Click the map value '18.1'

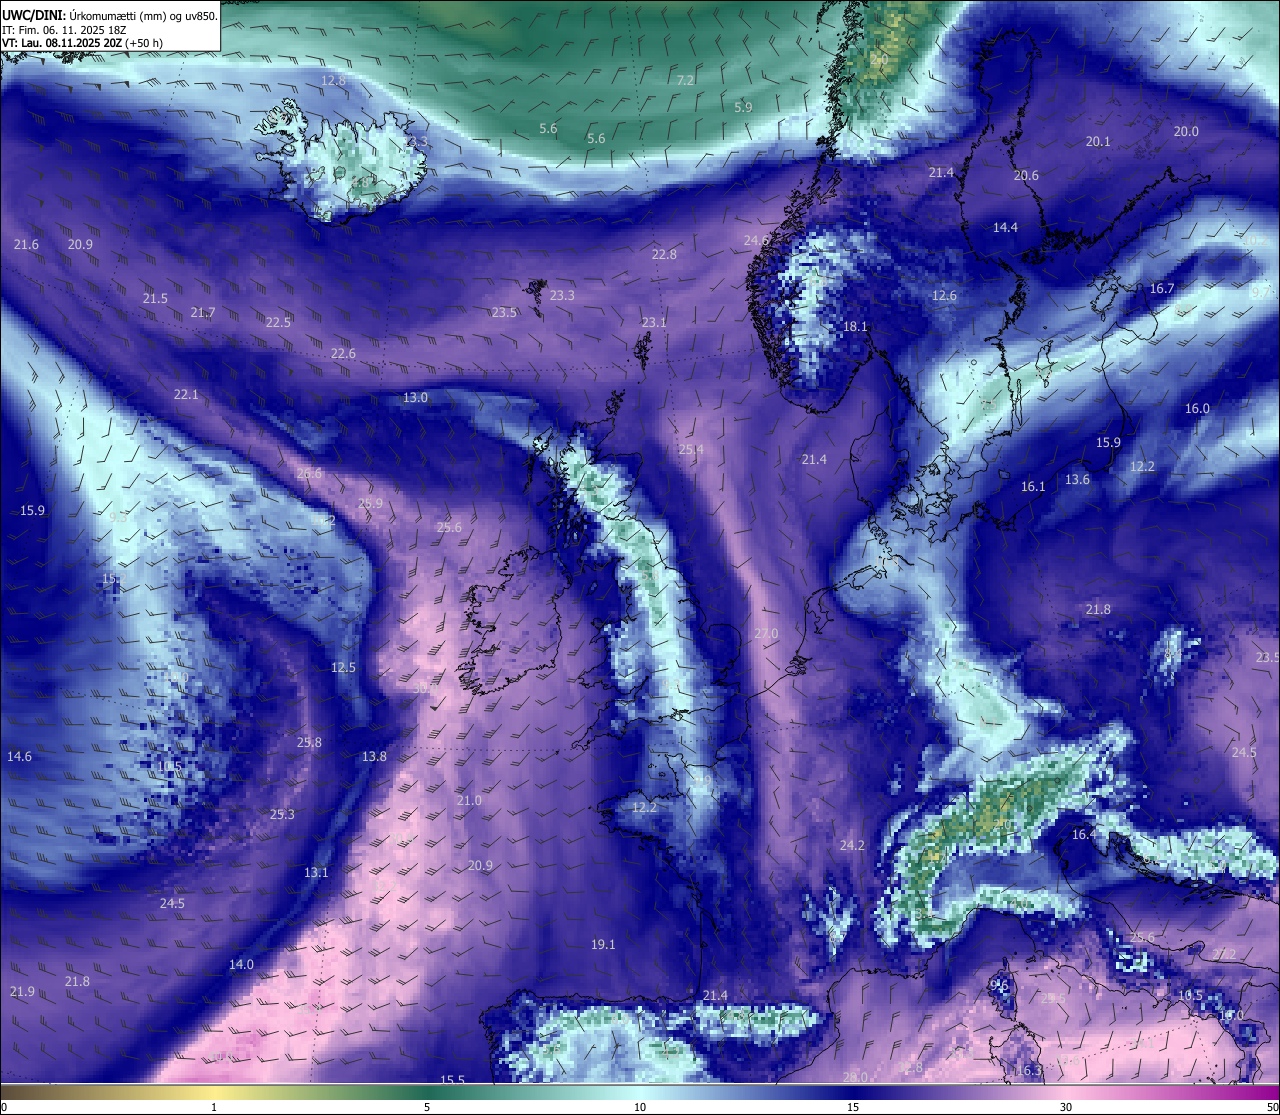855,327
